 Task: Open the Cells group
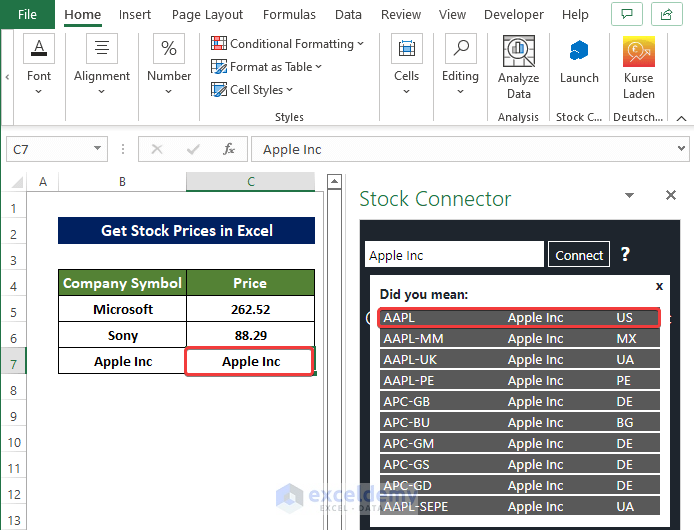[406, 65]
